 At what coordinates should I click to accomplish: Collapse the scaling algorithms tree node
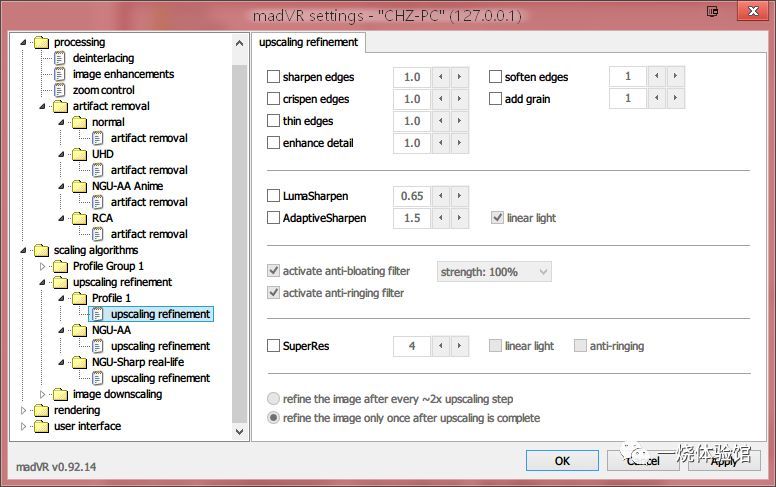pyautogui.click(x=23, y=250)
